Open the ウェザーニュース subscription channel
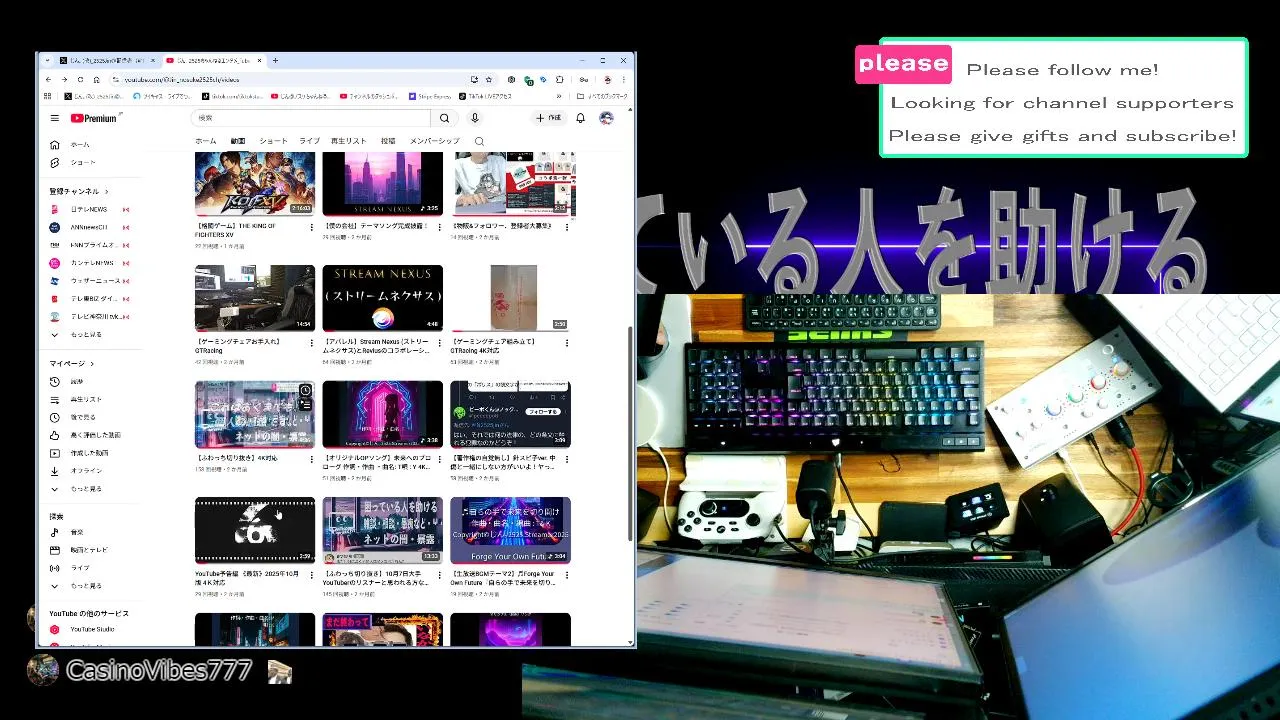The height and width of the screenshot is (720, 1280). pyautogui.click(x=90, y=281)
